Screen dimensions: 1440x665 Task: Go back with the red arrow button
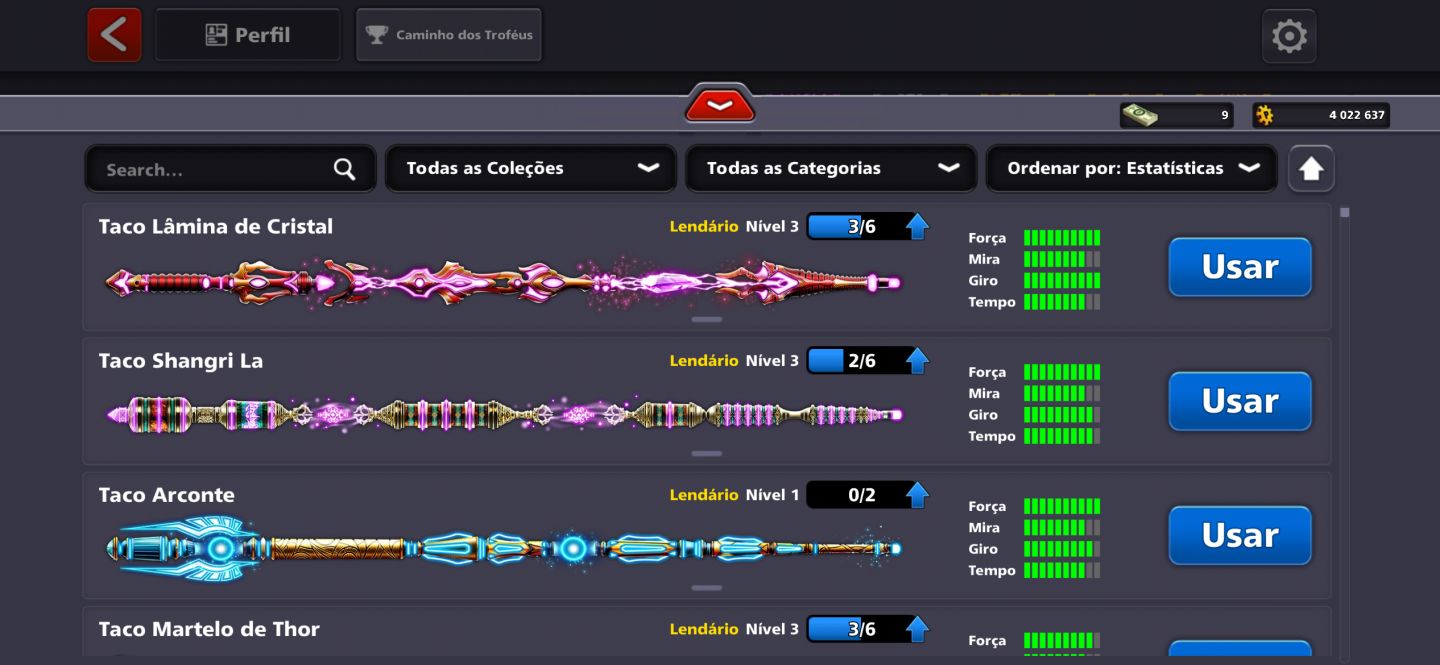pos(114,35)
